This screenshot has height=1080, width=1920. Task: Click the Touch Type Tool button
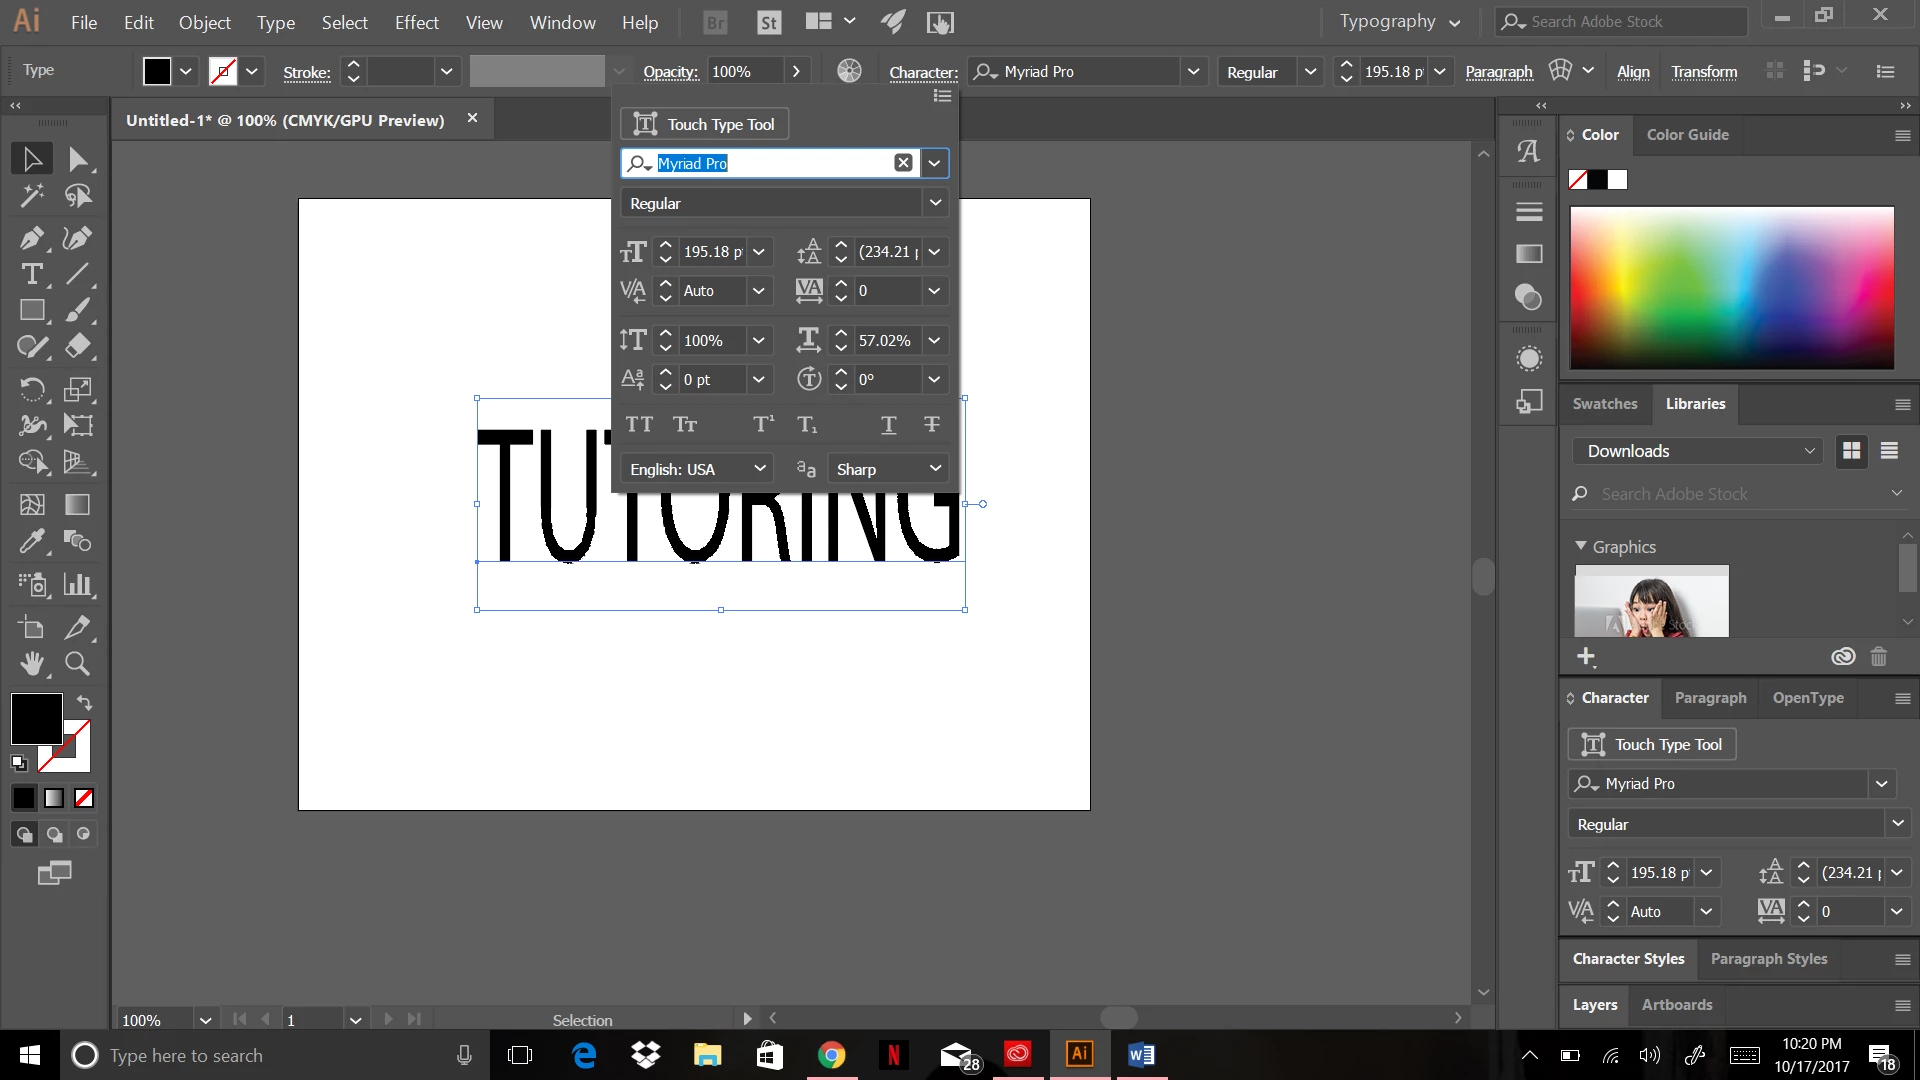click(705, 124)
